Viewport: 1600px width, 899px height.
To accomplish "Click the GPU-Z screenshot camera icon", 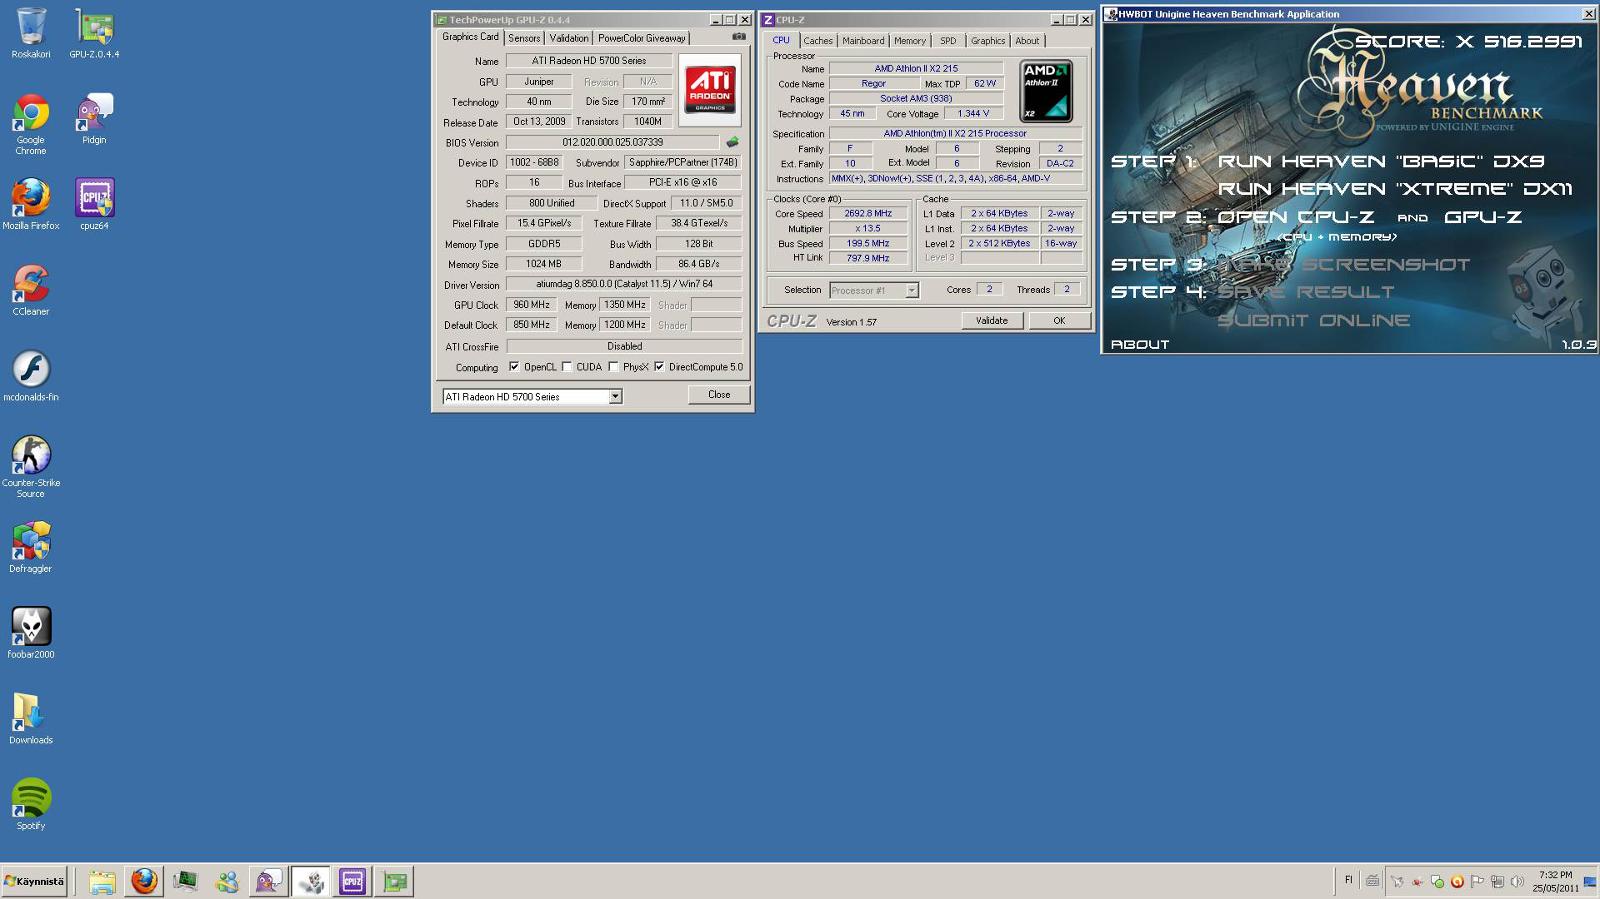I will tap(739, 36).
